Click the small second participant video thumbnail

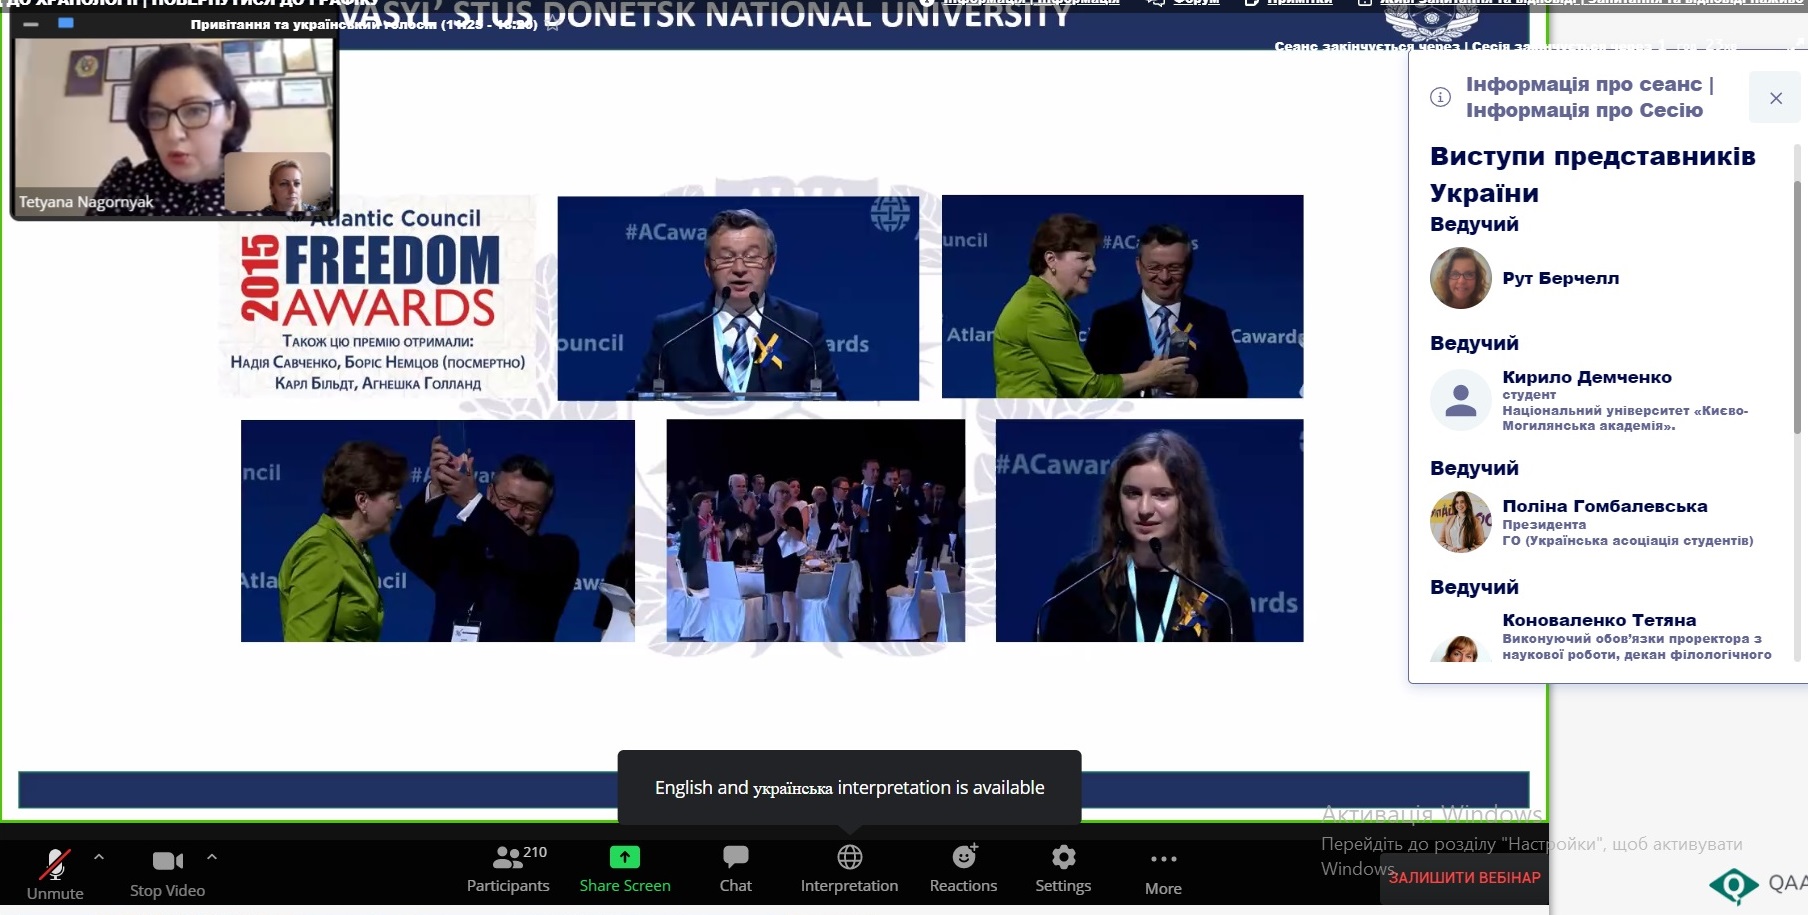pos(277,182)
